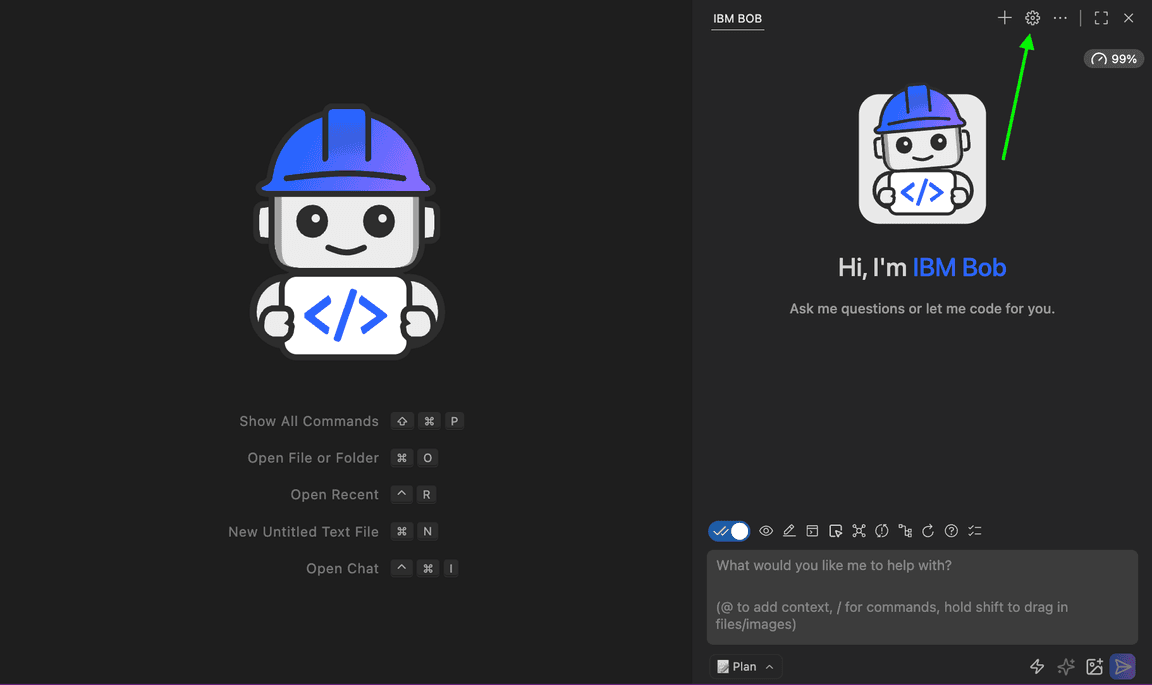Click the lightning bolt icon below chat input

[x=1037, y=667]
